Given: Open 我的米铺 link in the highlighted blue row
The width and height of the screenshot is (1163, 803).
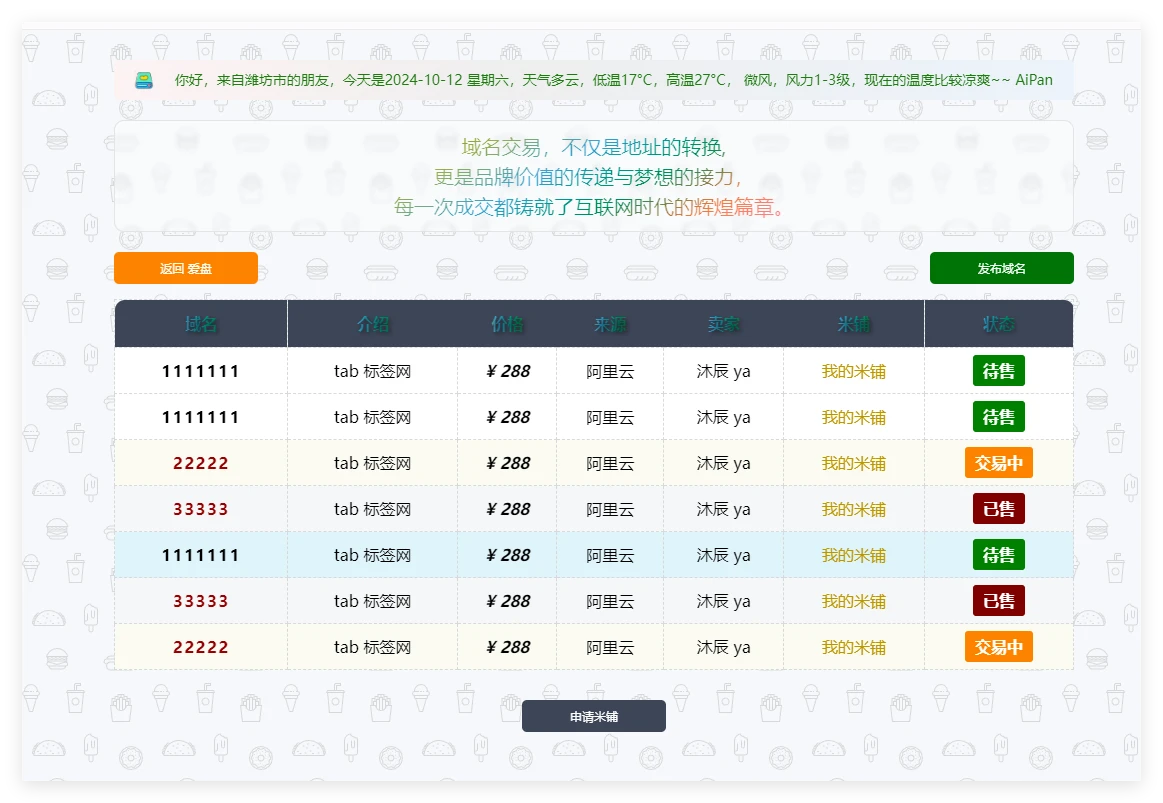Looking at the screenshot, I should point(853,555).
